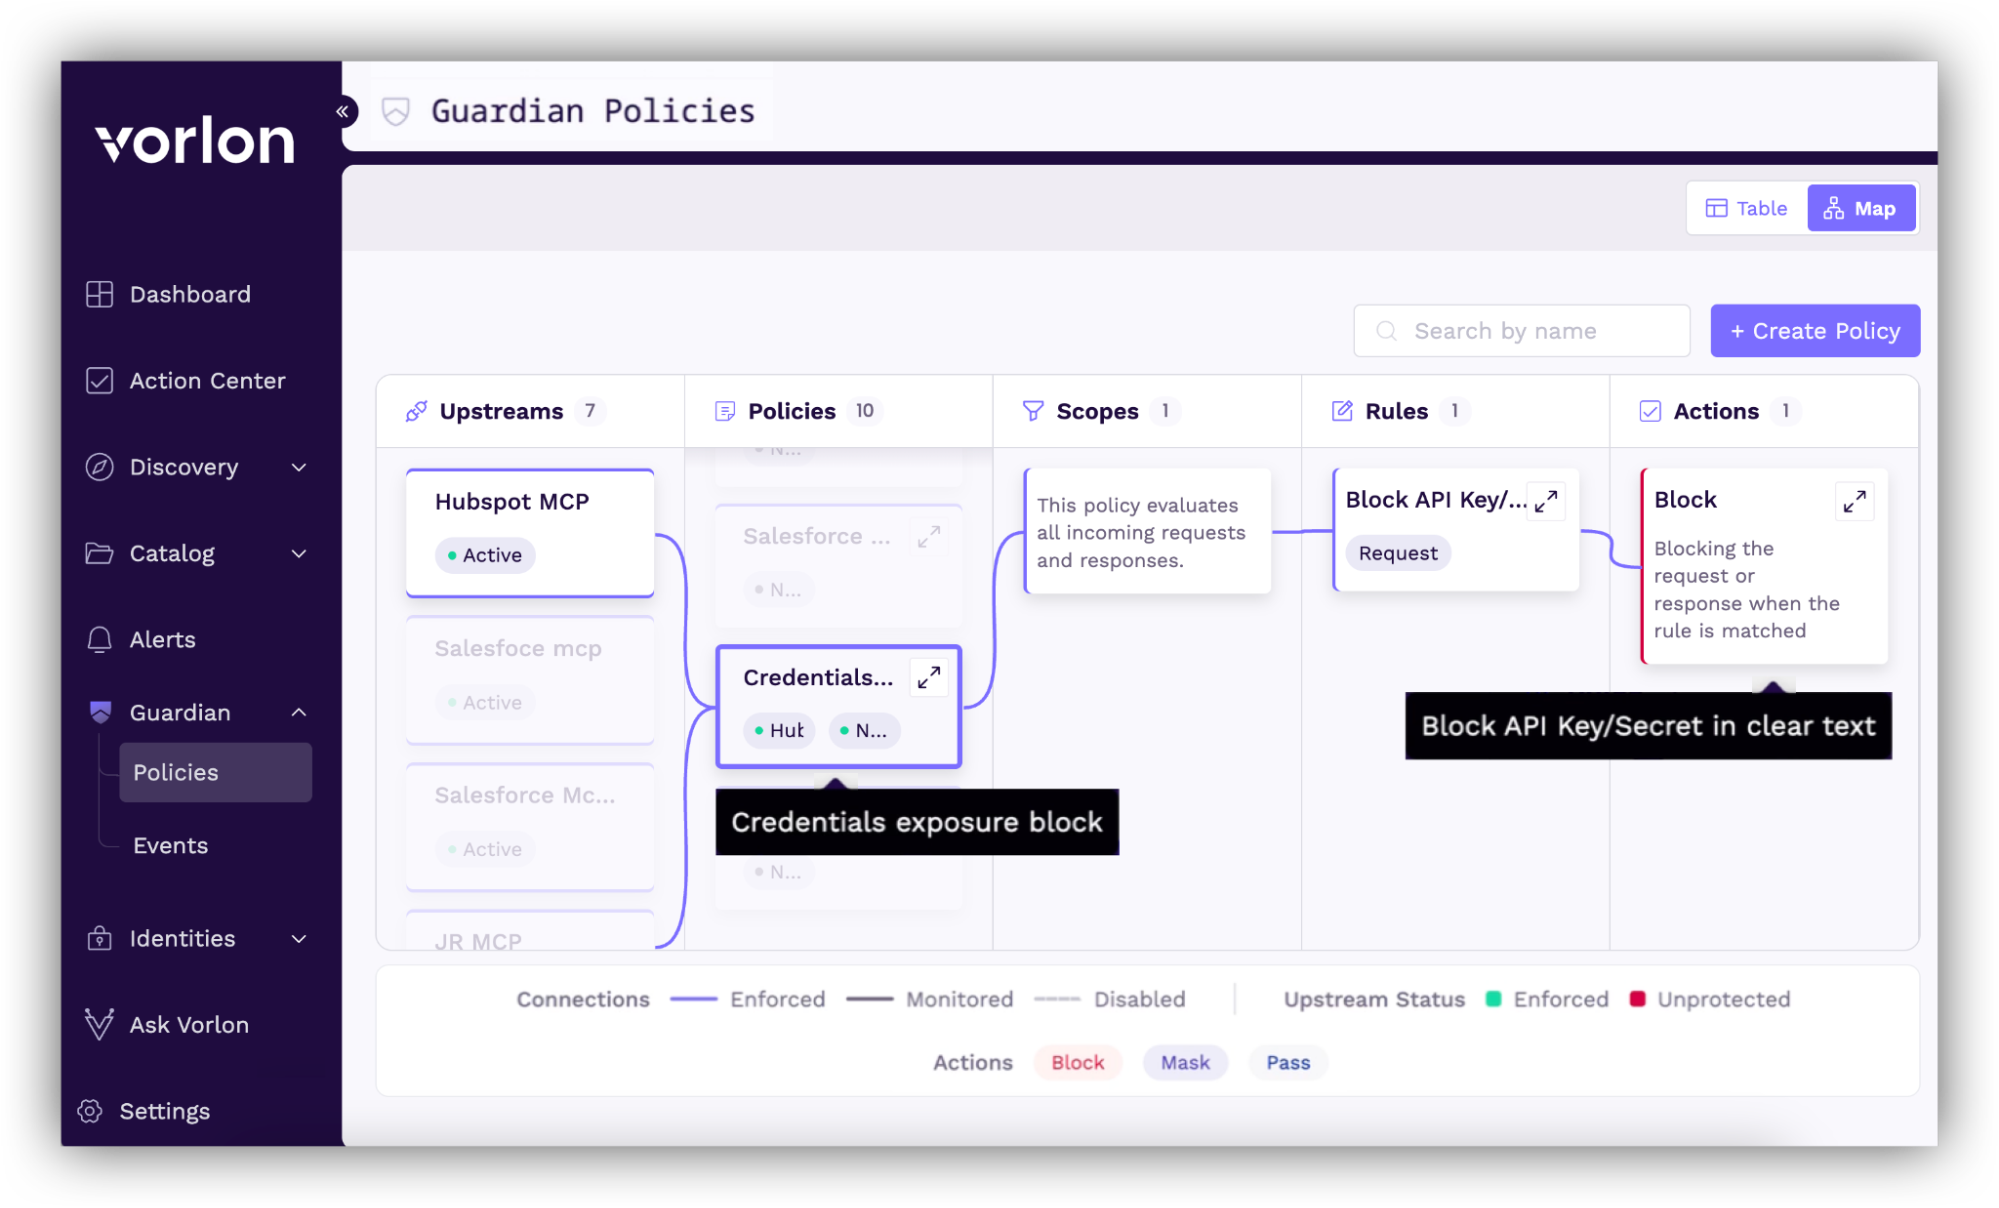Image resolution: width=1999 pixels, height=1208 pixels.
Task: Expand the Catalog menu chevron
Action: pyautogui.click(x=299, y=553)
